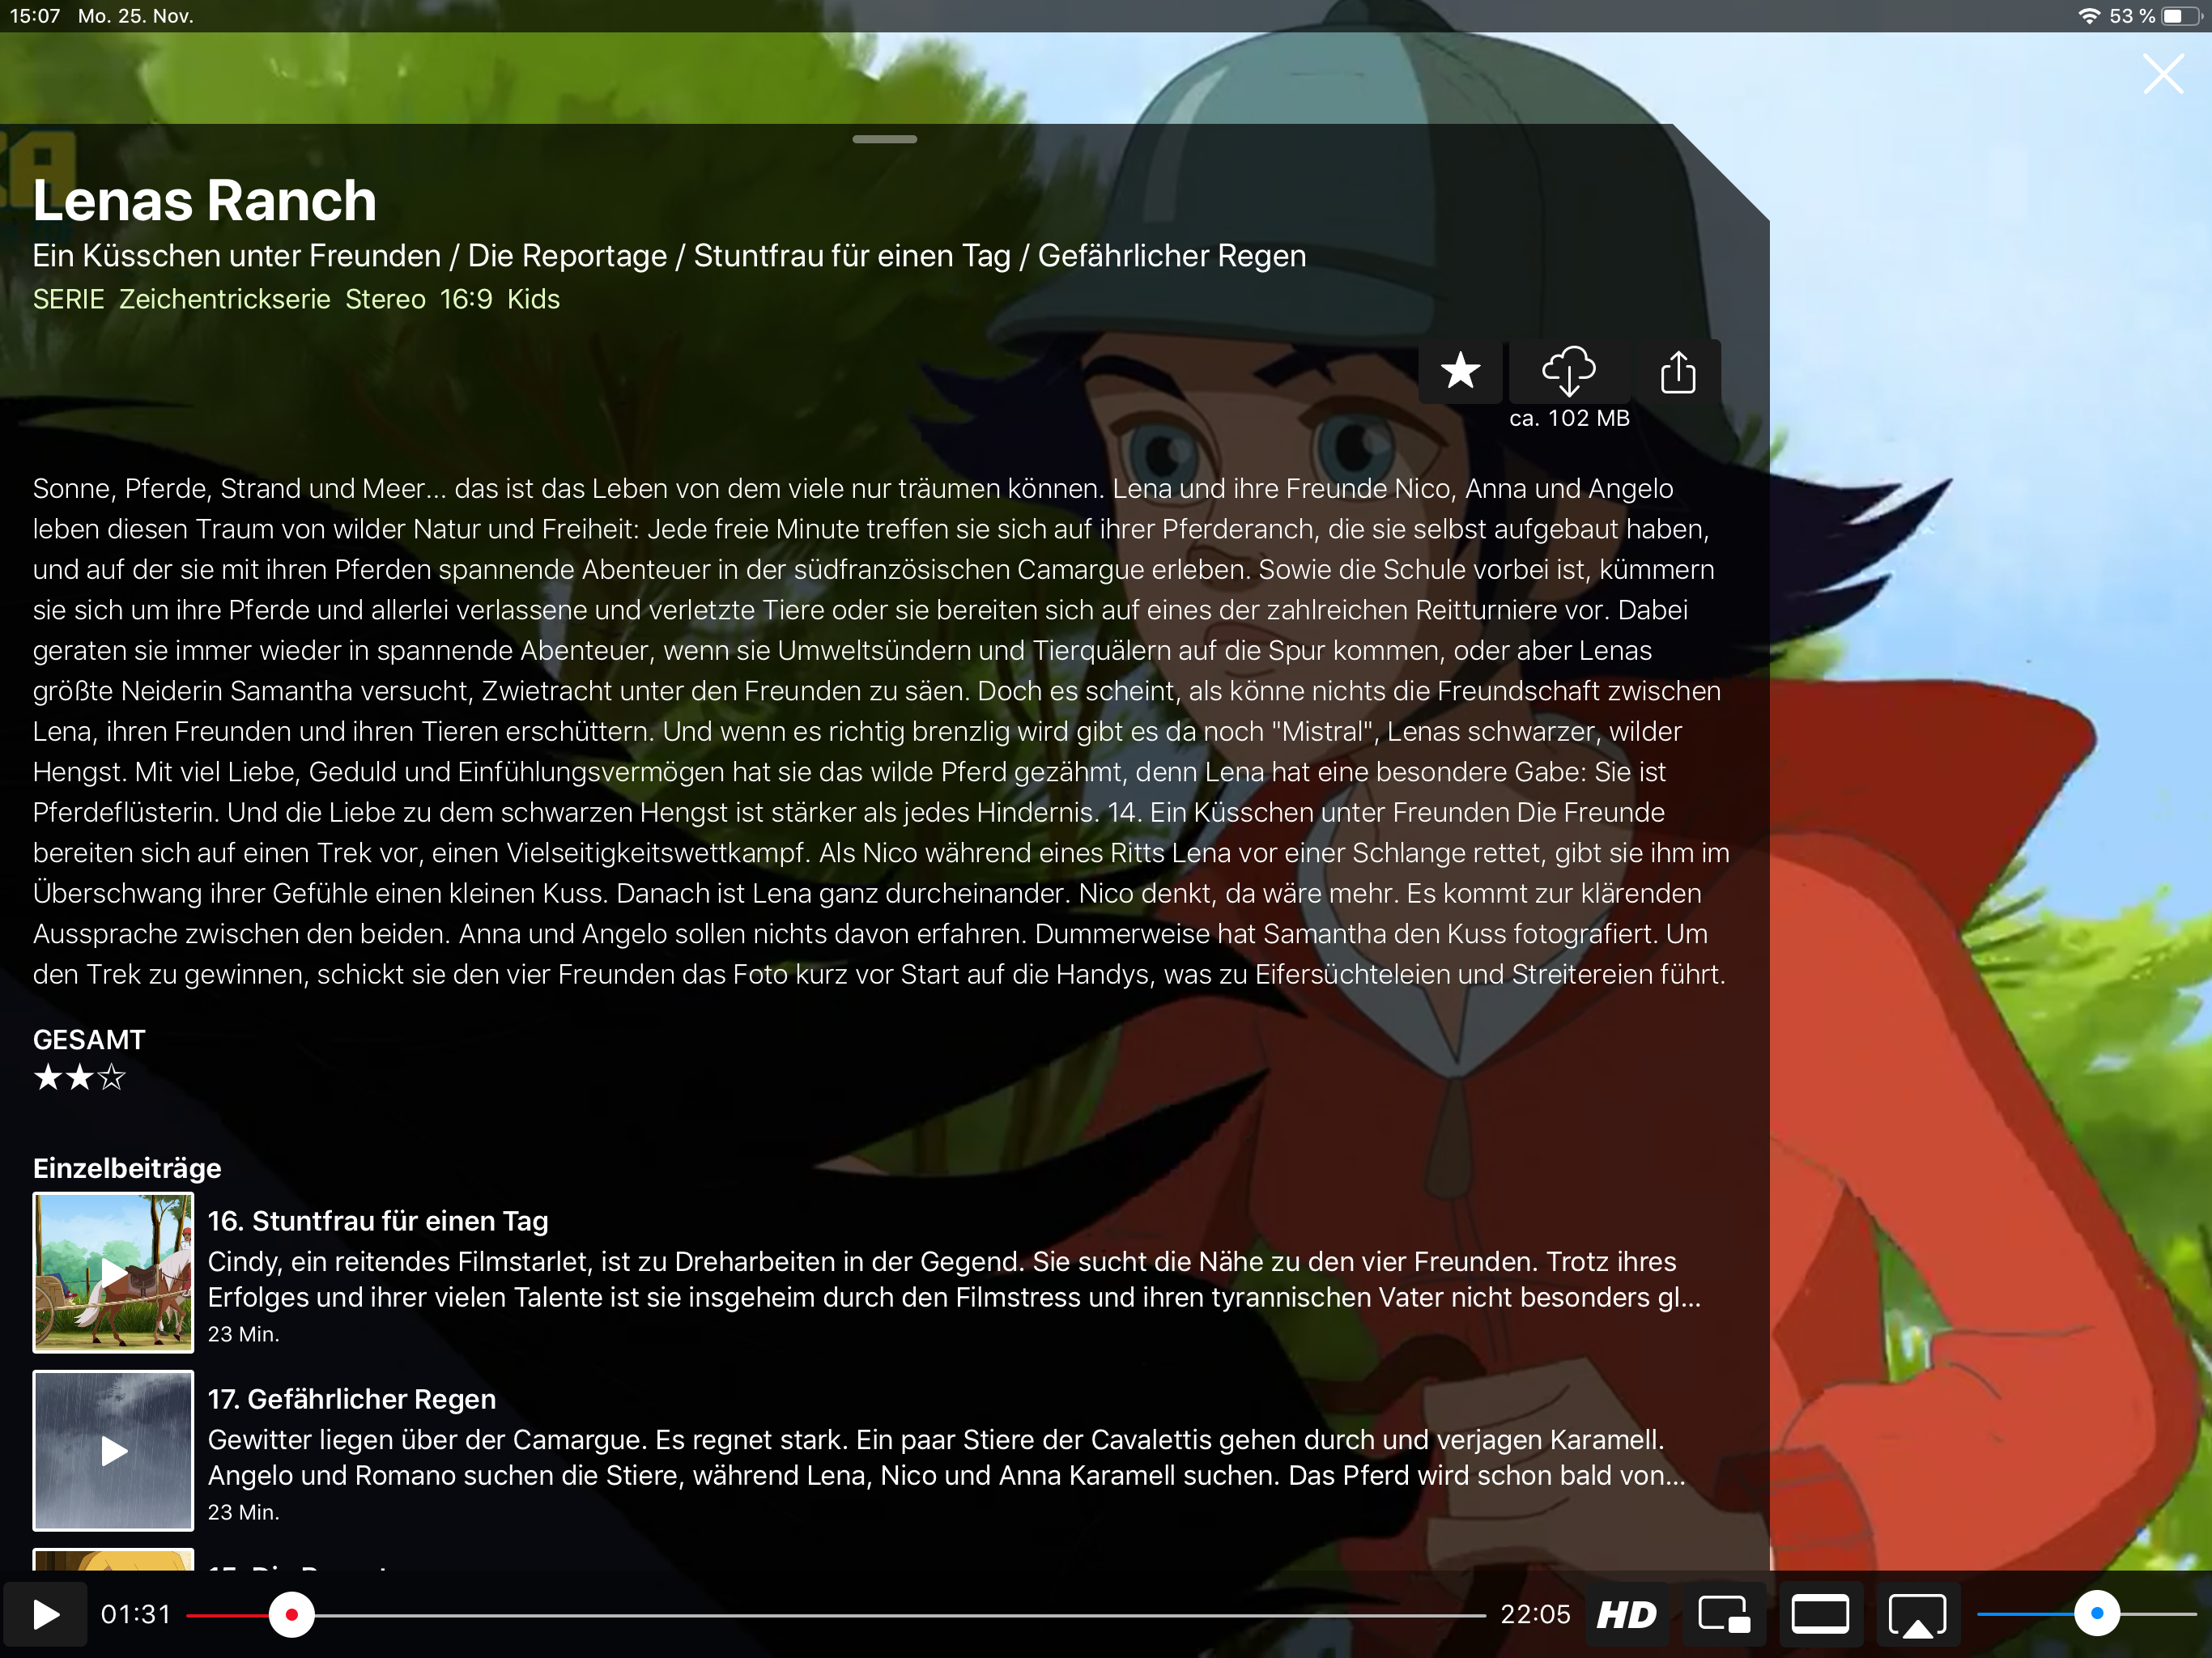Toggle HD video quality
This screenshot has height=1658, width=2212.
(1626, 1614)
